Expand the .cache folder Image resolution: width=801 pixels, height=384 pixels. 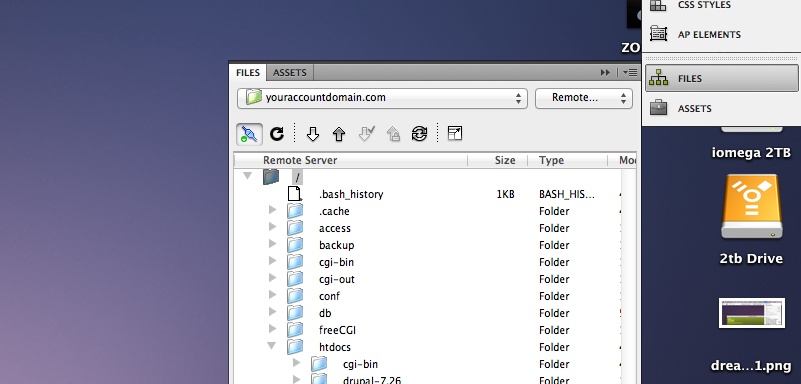[x=272, y=210]
